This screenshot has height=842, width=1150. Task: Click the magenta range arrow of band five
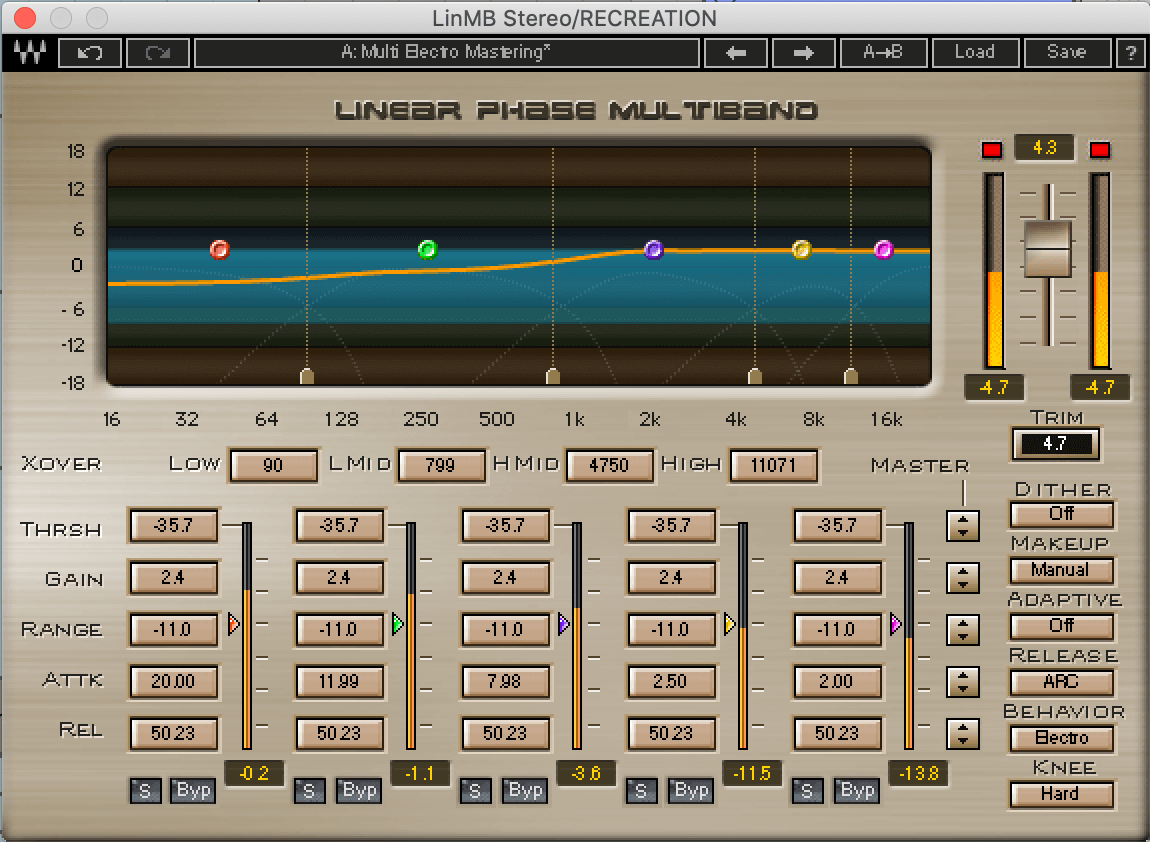tap(896, 625)
